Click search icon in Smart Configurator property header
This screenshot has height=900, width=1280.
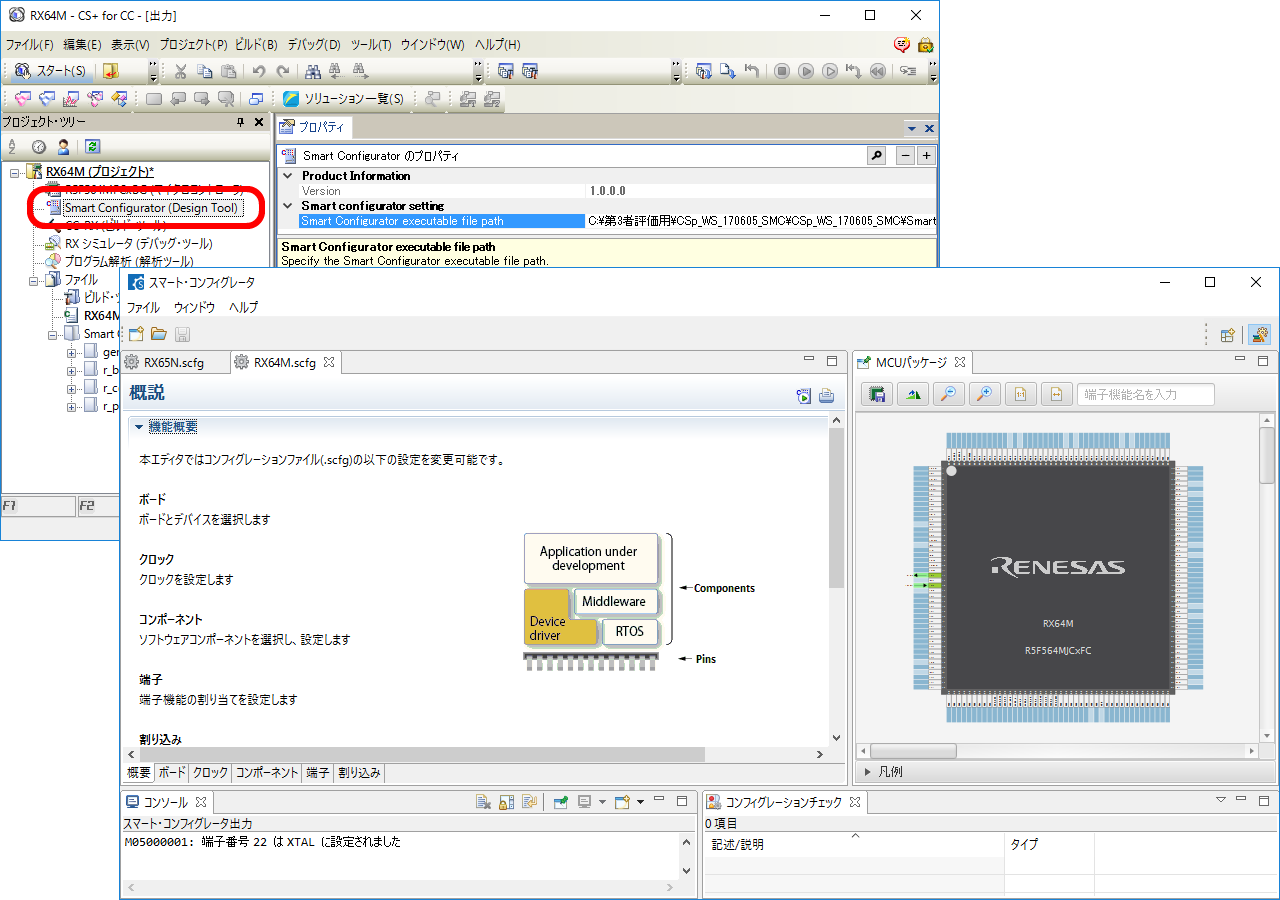[876, 156]
